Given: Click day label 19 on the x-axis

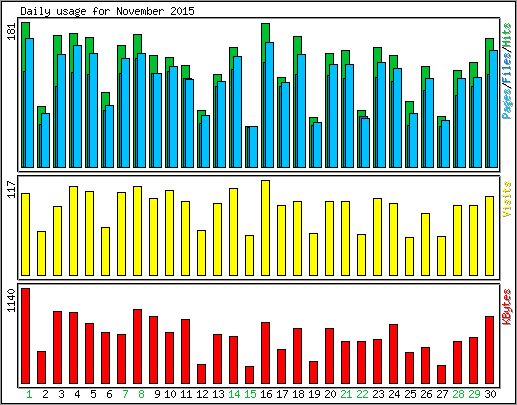Looking at the screenshot, I should [x=314, y=394].
